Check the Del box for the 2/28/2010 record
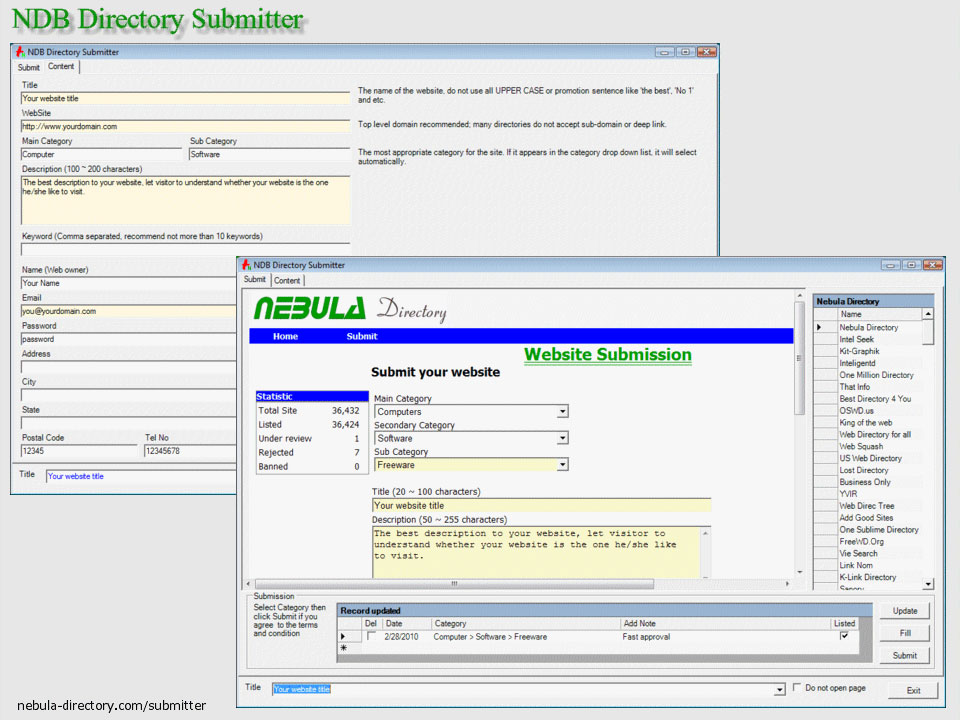 coord(371,637)
